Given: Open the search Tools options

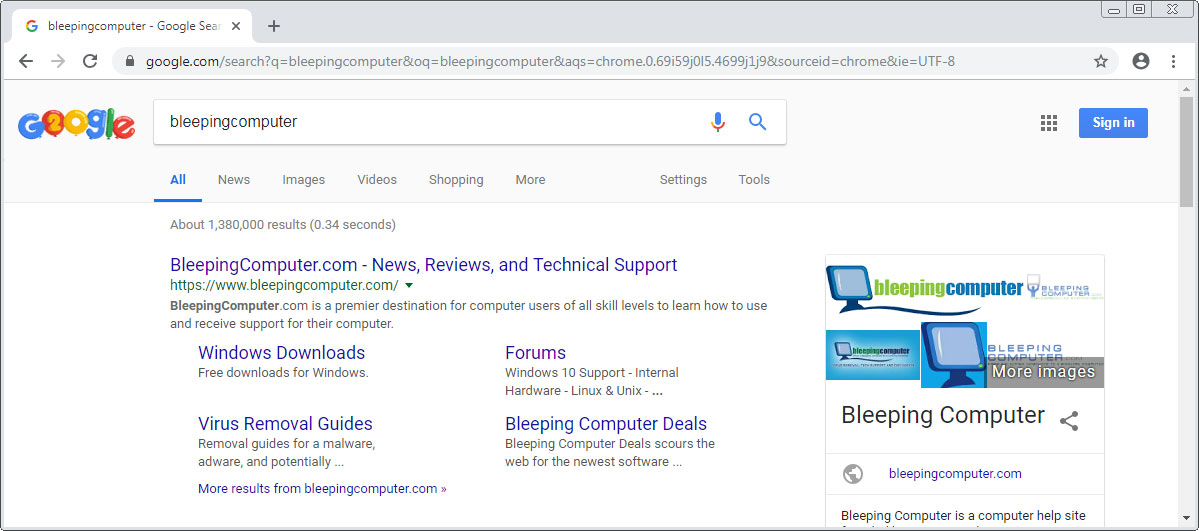Looking at the screenshot, I should pos(754,180).
